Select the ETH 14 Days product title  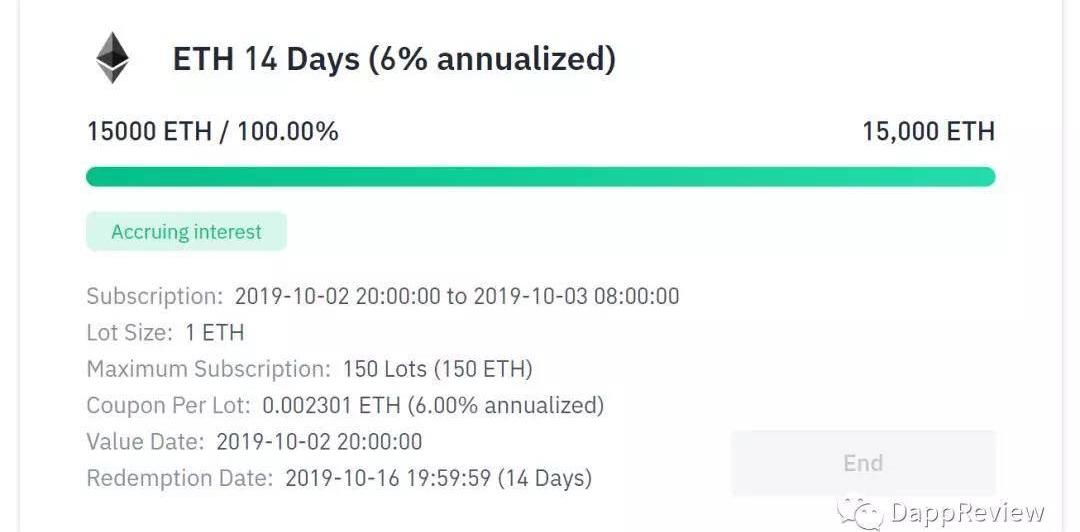coord(394,59)
